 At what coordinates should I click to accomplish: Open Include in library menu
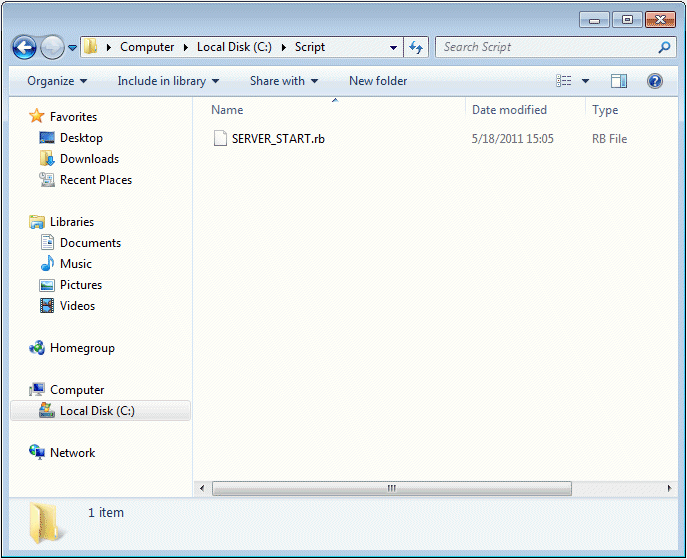(x=168, y=81)
